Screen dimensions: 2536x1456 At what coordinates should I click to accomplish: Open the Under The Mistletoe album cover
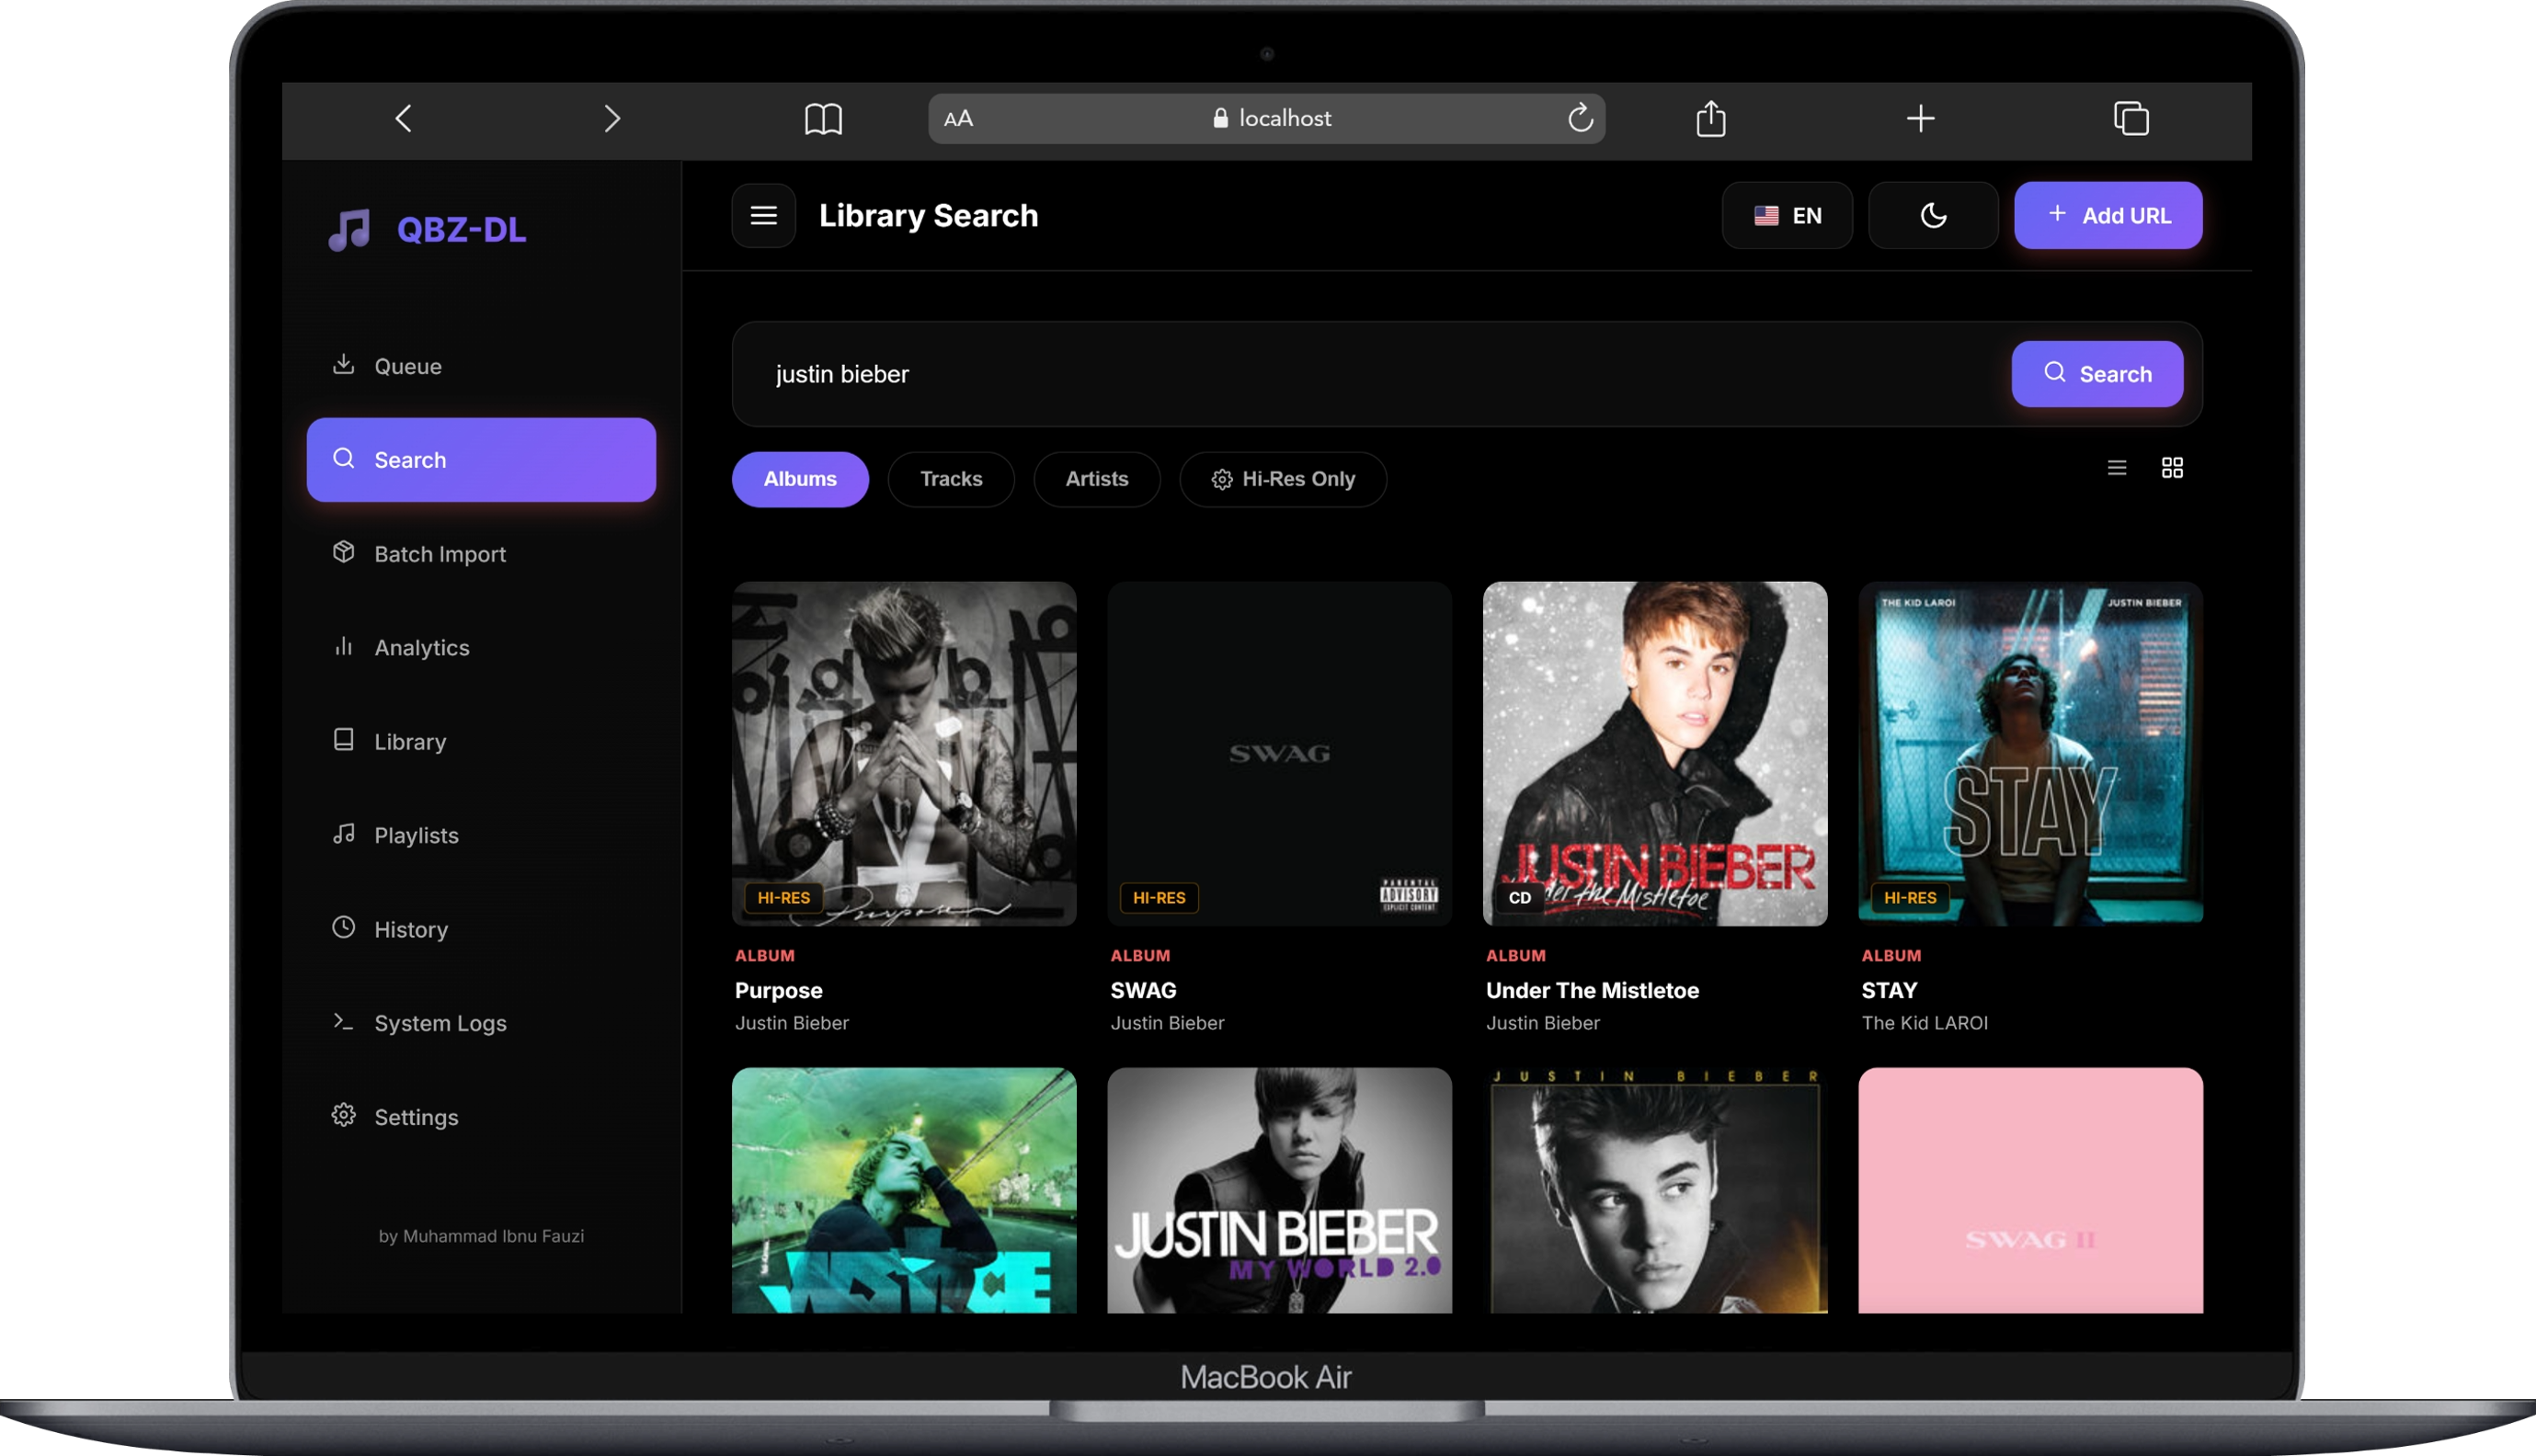click(x=1655, y=754)
